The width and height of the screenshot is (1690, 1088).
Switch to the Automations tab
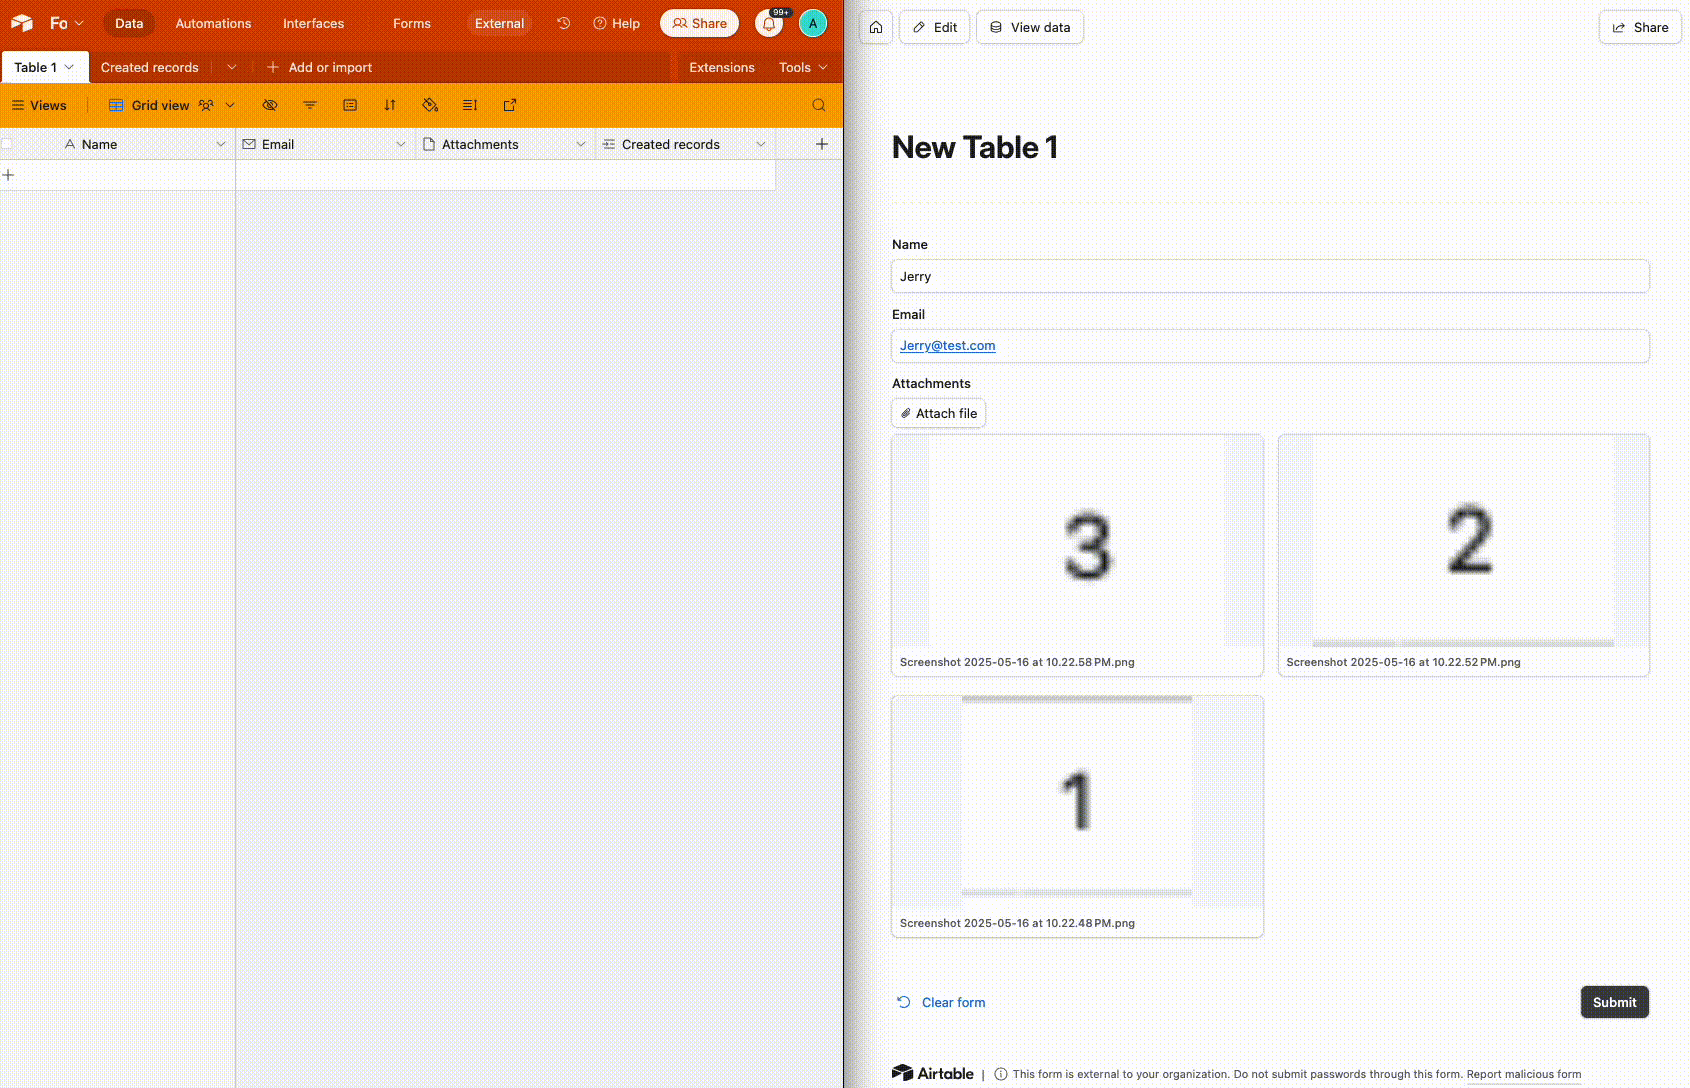[213, 23]
